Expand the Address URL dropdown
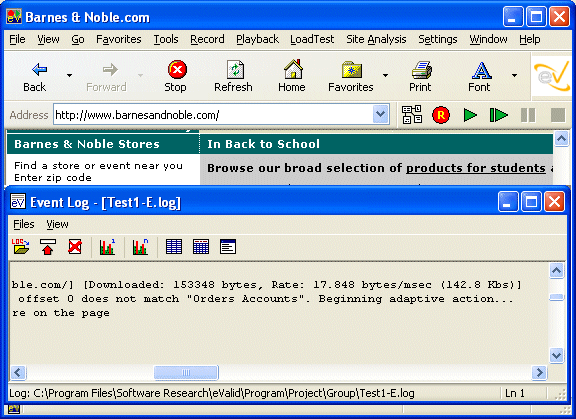576x419 pixels. pyautogui.click(x=381, y=115)
